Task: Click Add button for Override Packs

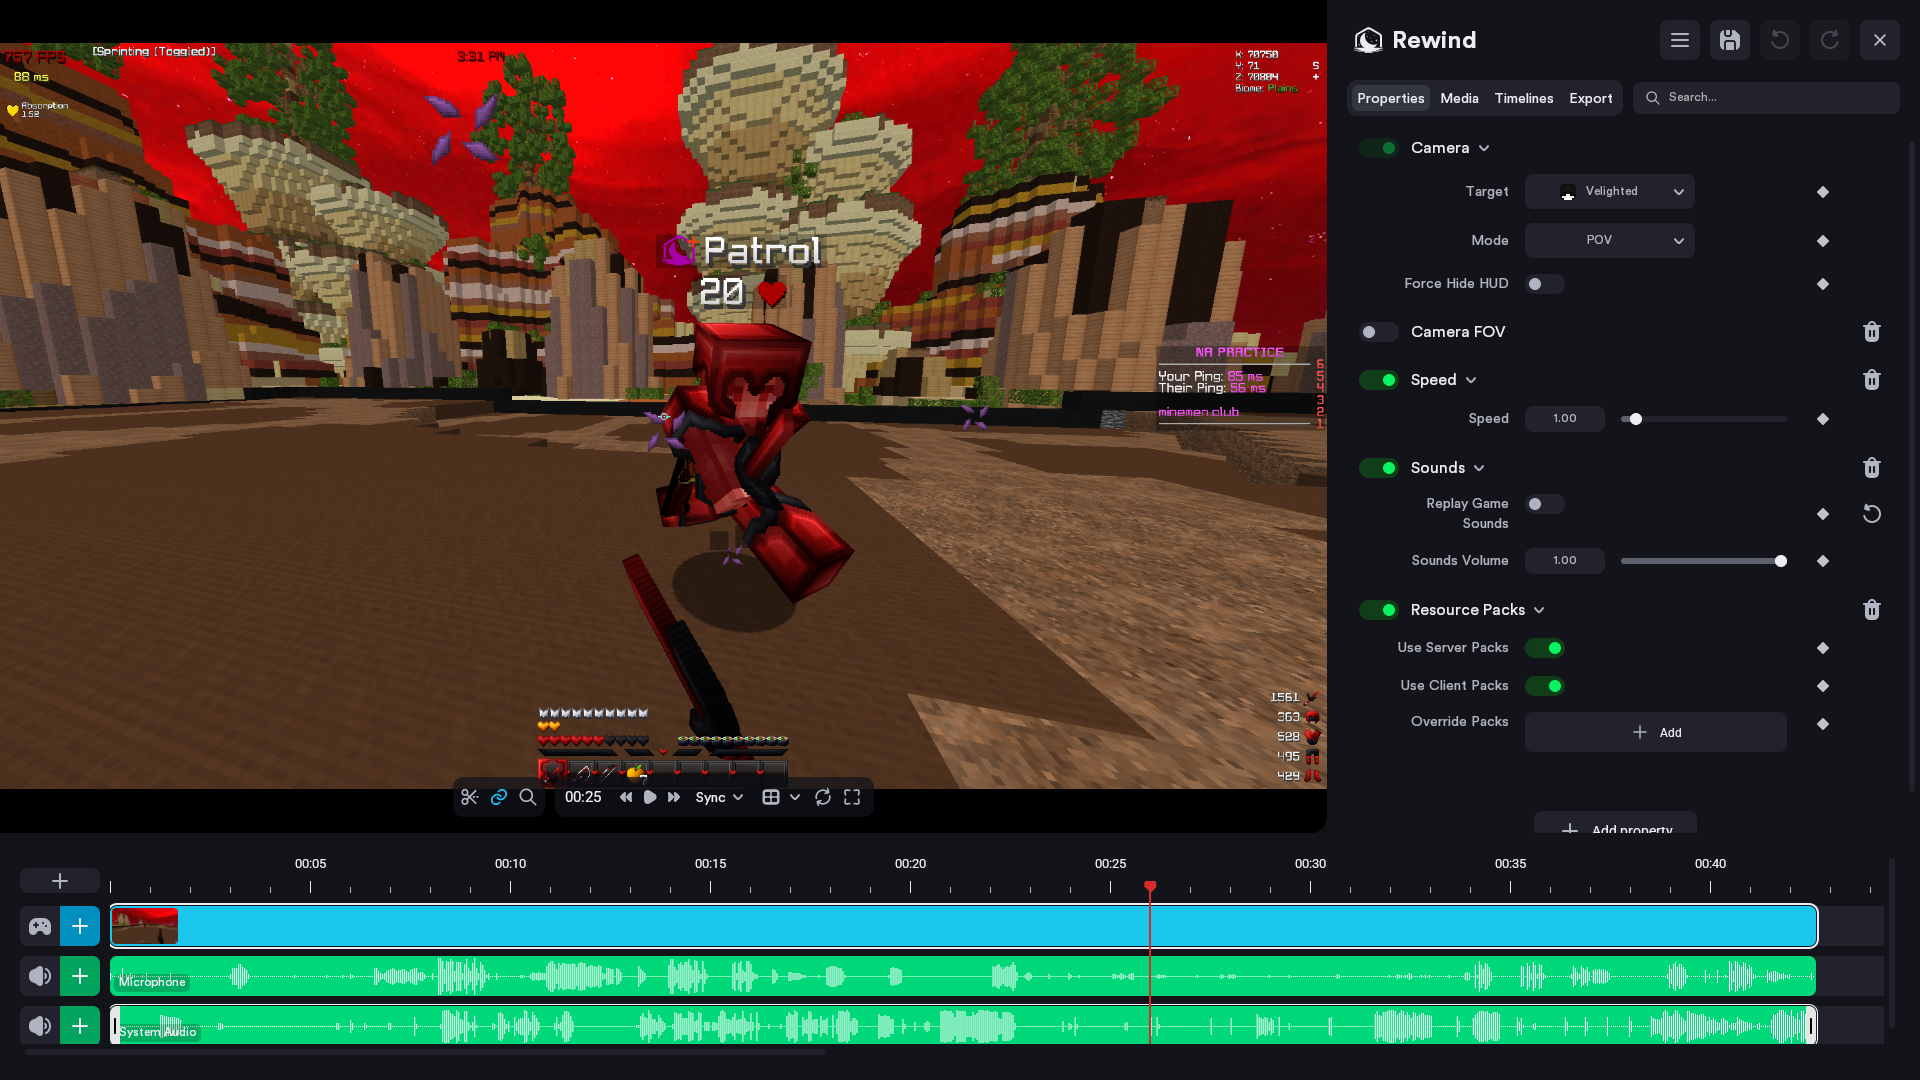Action: point(1655,732)
